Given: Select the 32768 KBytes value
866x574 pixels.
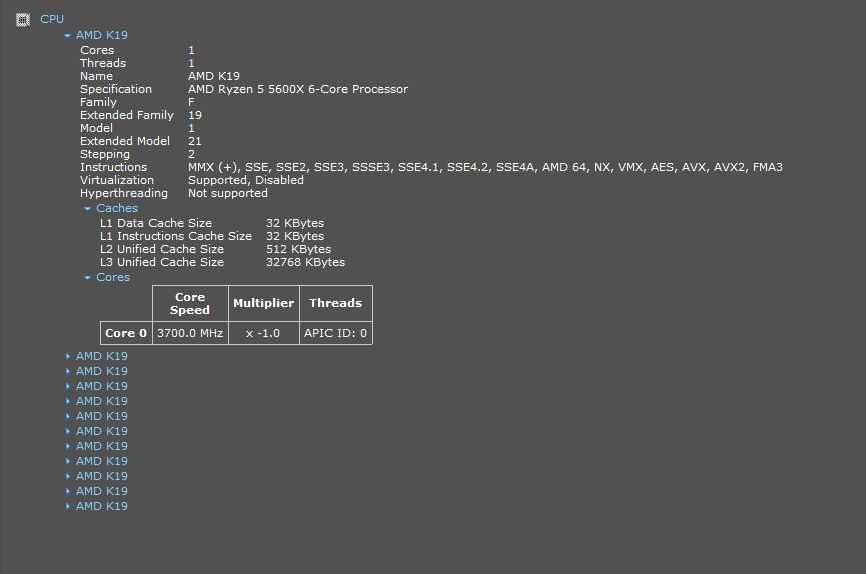Looking at the screenshot, I should point(305,262).
